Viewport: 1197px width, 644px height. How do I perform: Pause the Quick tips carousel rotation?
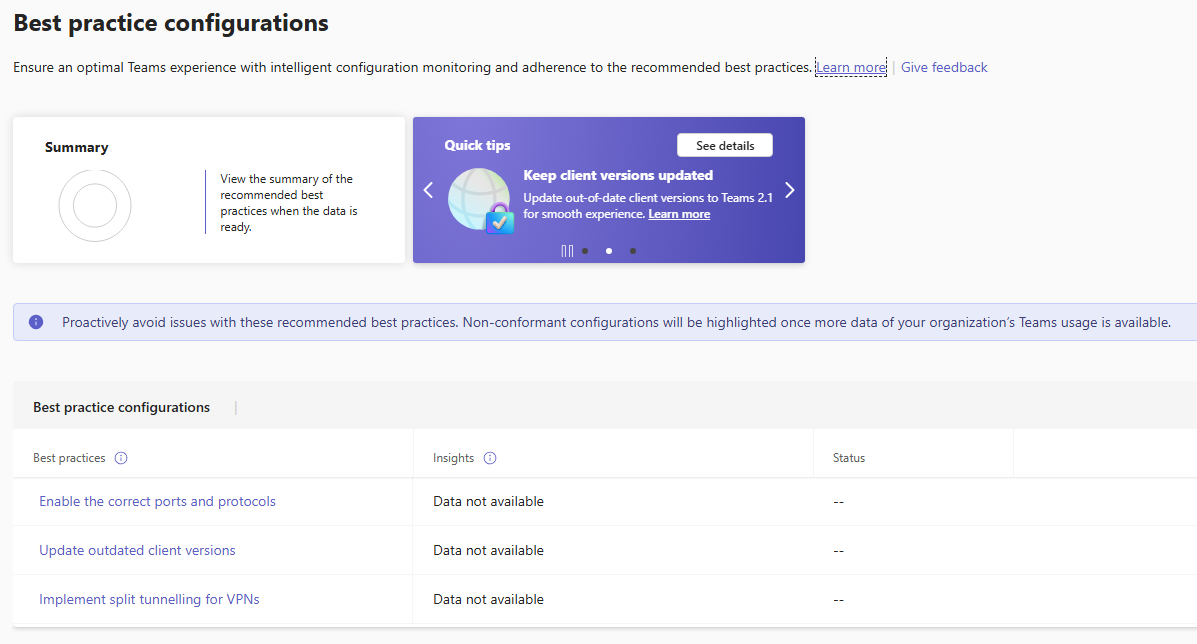566,250
